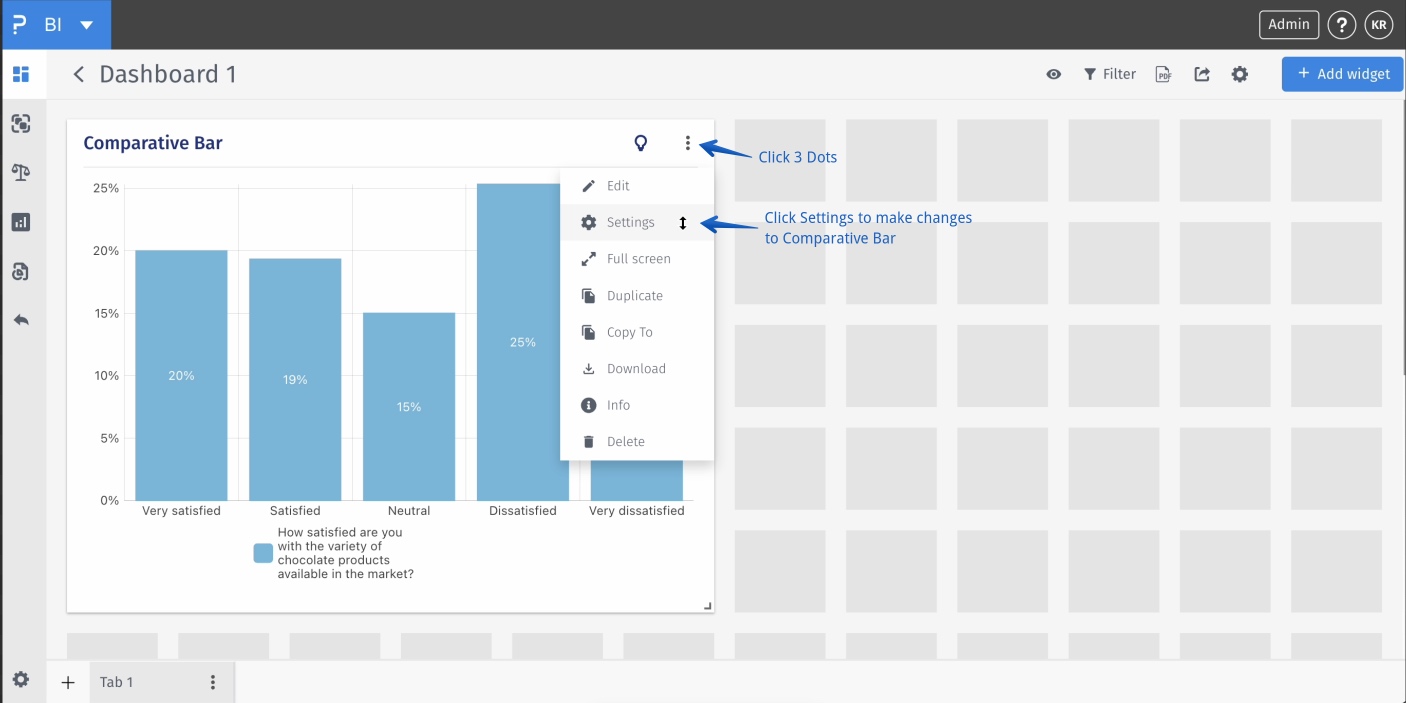
Task: Add new tab with plus icon
Action: tap(68, 682)
